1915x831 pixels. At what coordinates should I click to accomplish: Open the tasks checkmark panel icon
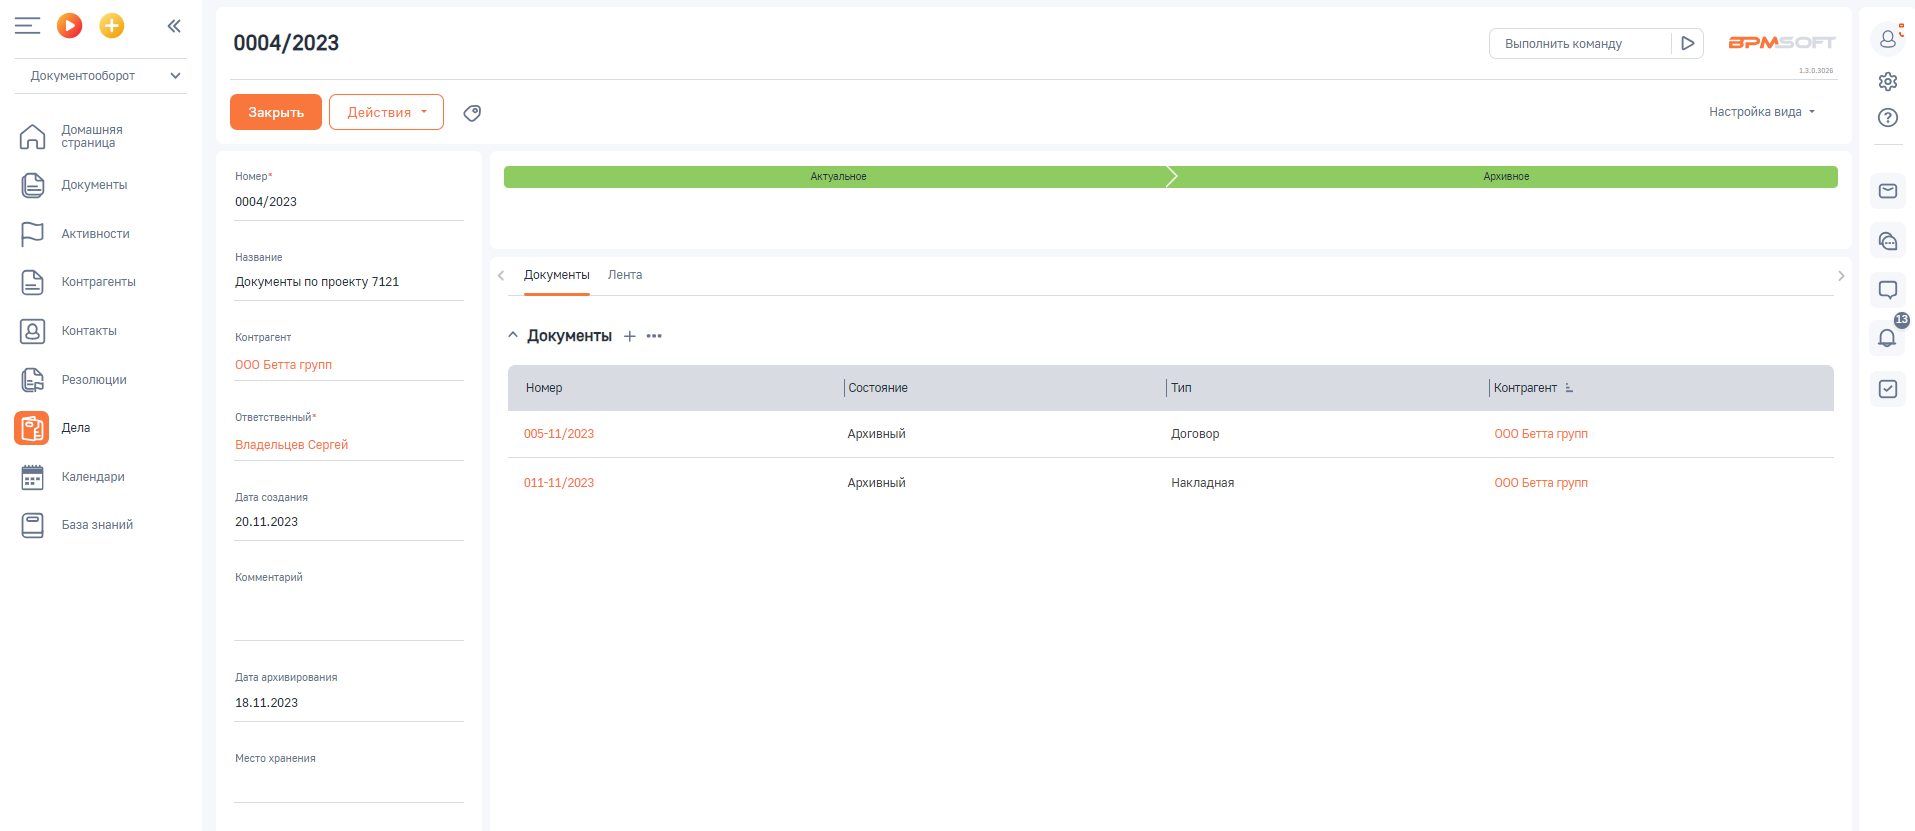click(x=1888, y=389)
